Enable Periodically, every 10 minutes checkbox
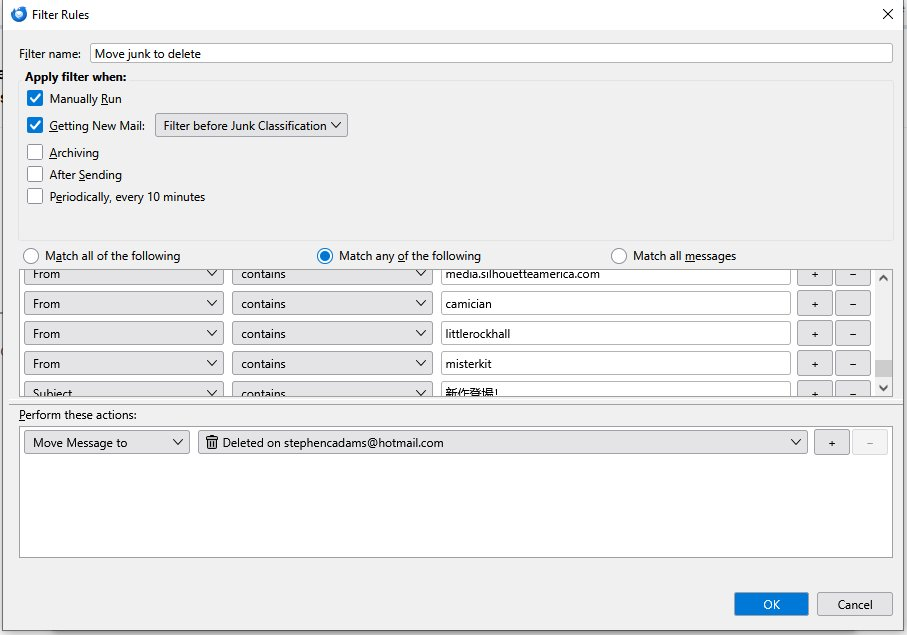 click(x=36, y=197)
